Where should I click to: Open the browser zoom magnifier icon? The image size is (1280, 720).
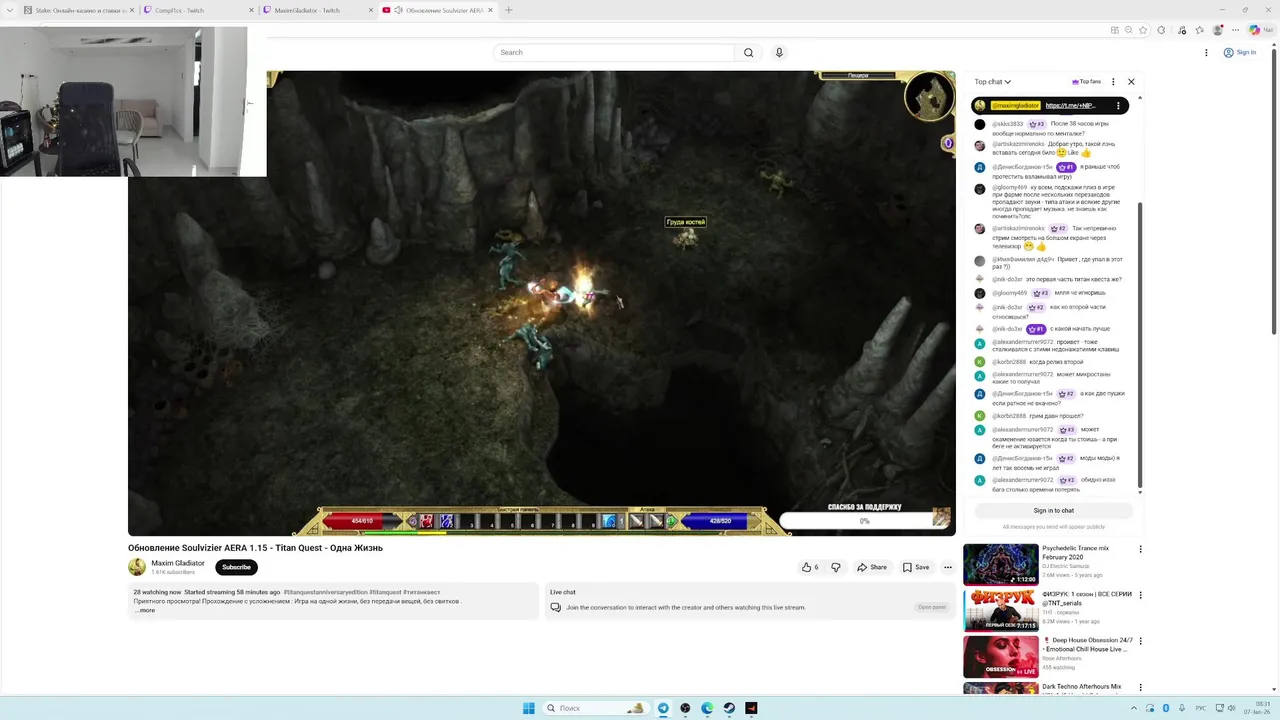point(1130,30)
